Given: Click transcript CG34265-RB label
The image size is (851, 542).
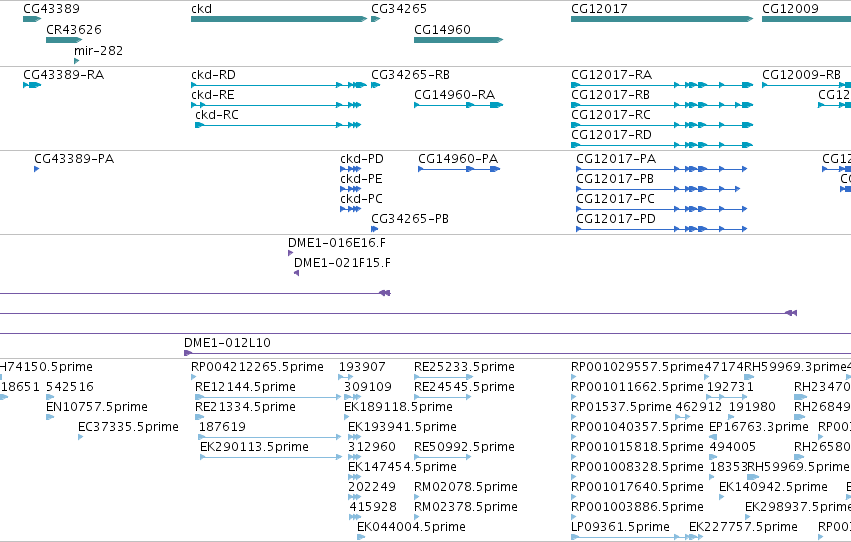Looking at the screenshot, I should pos(410,75).
